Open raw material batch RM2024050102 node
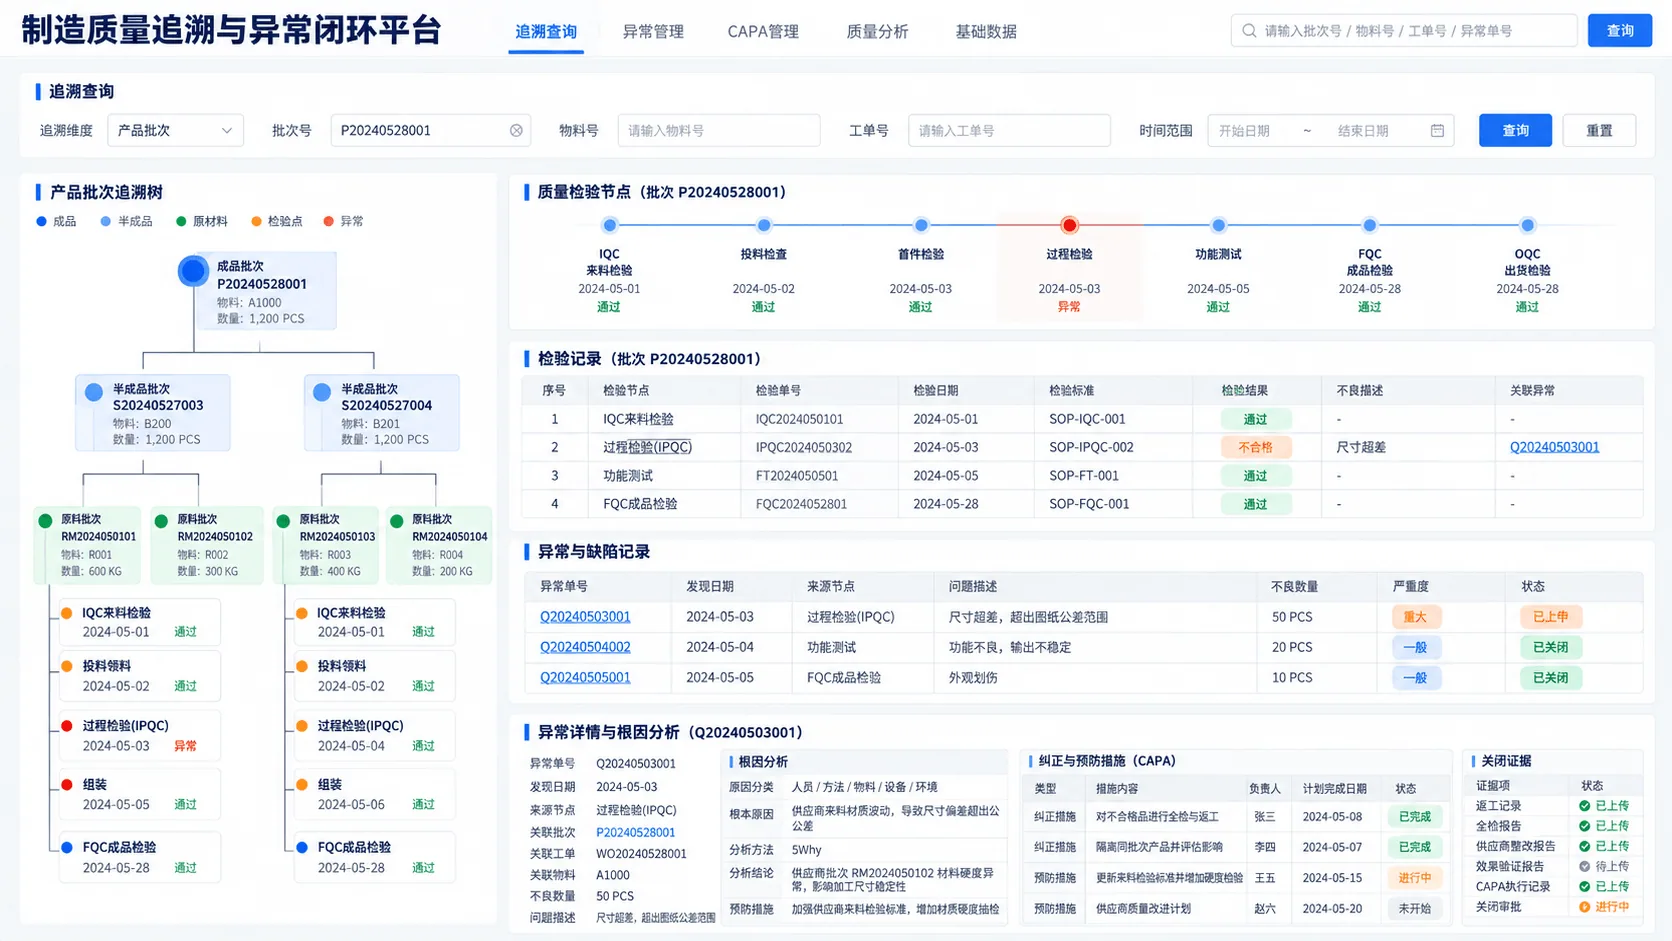 click(206, 545)
